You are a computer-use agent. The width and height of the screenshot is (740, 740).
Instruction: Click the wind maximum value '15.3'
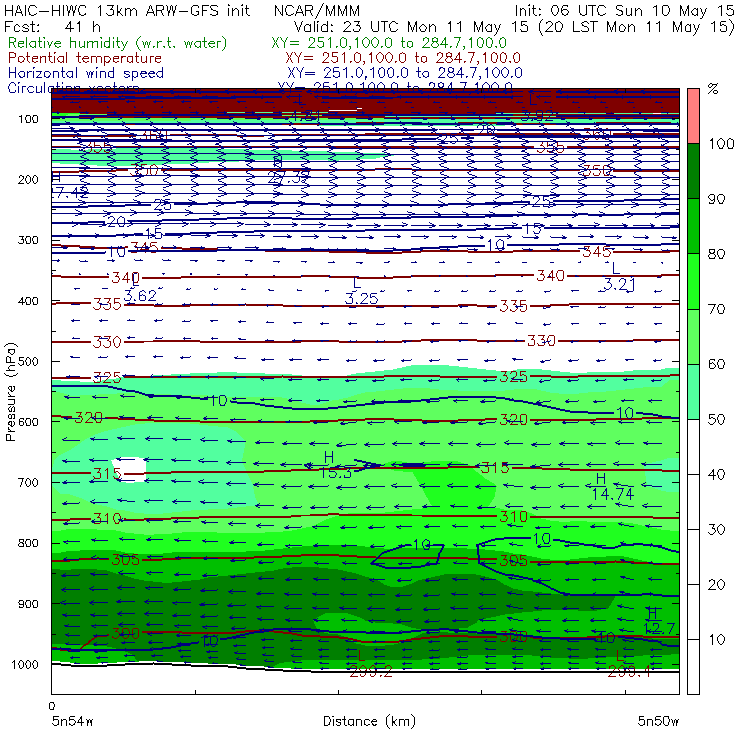[336, 472]
